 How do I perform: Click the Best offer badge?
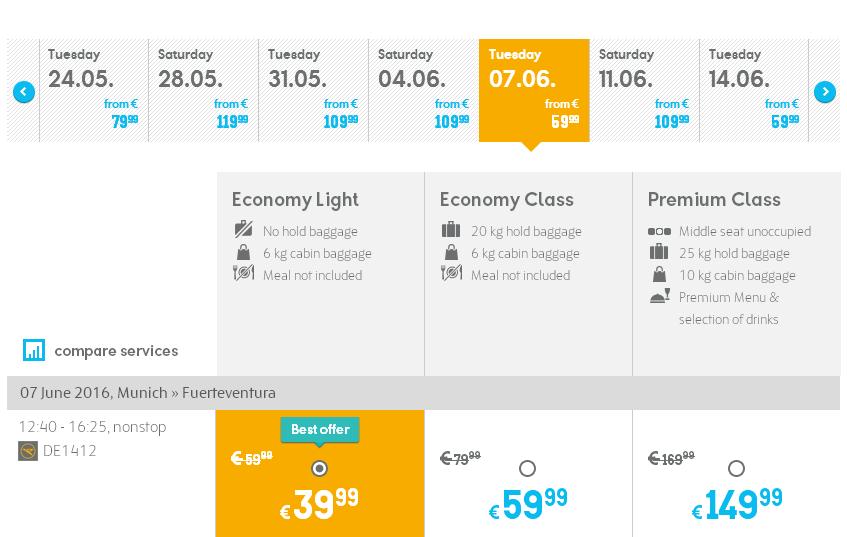coord(320,429)
